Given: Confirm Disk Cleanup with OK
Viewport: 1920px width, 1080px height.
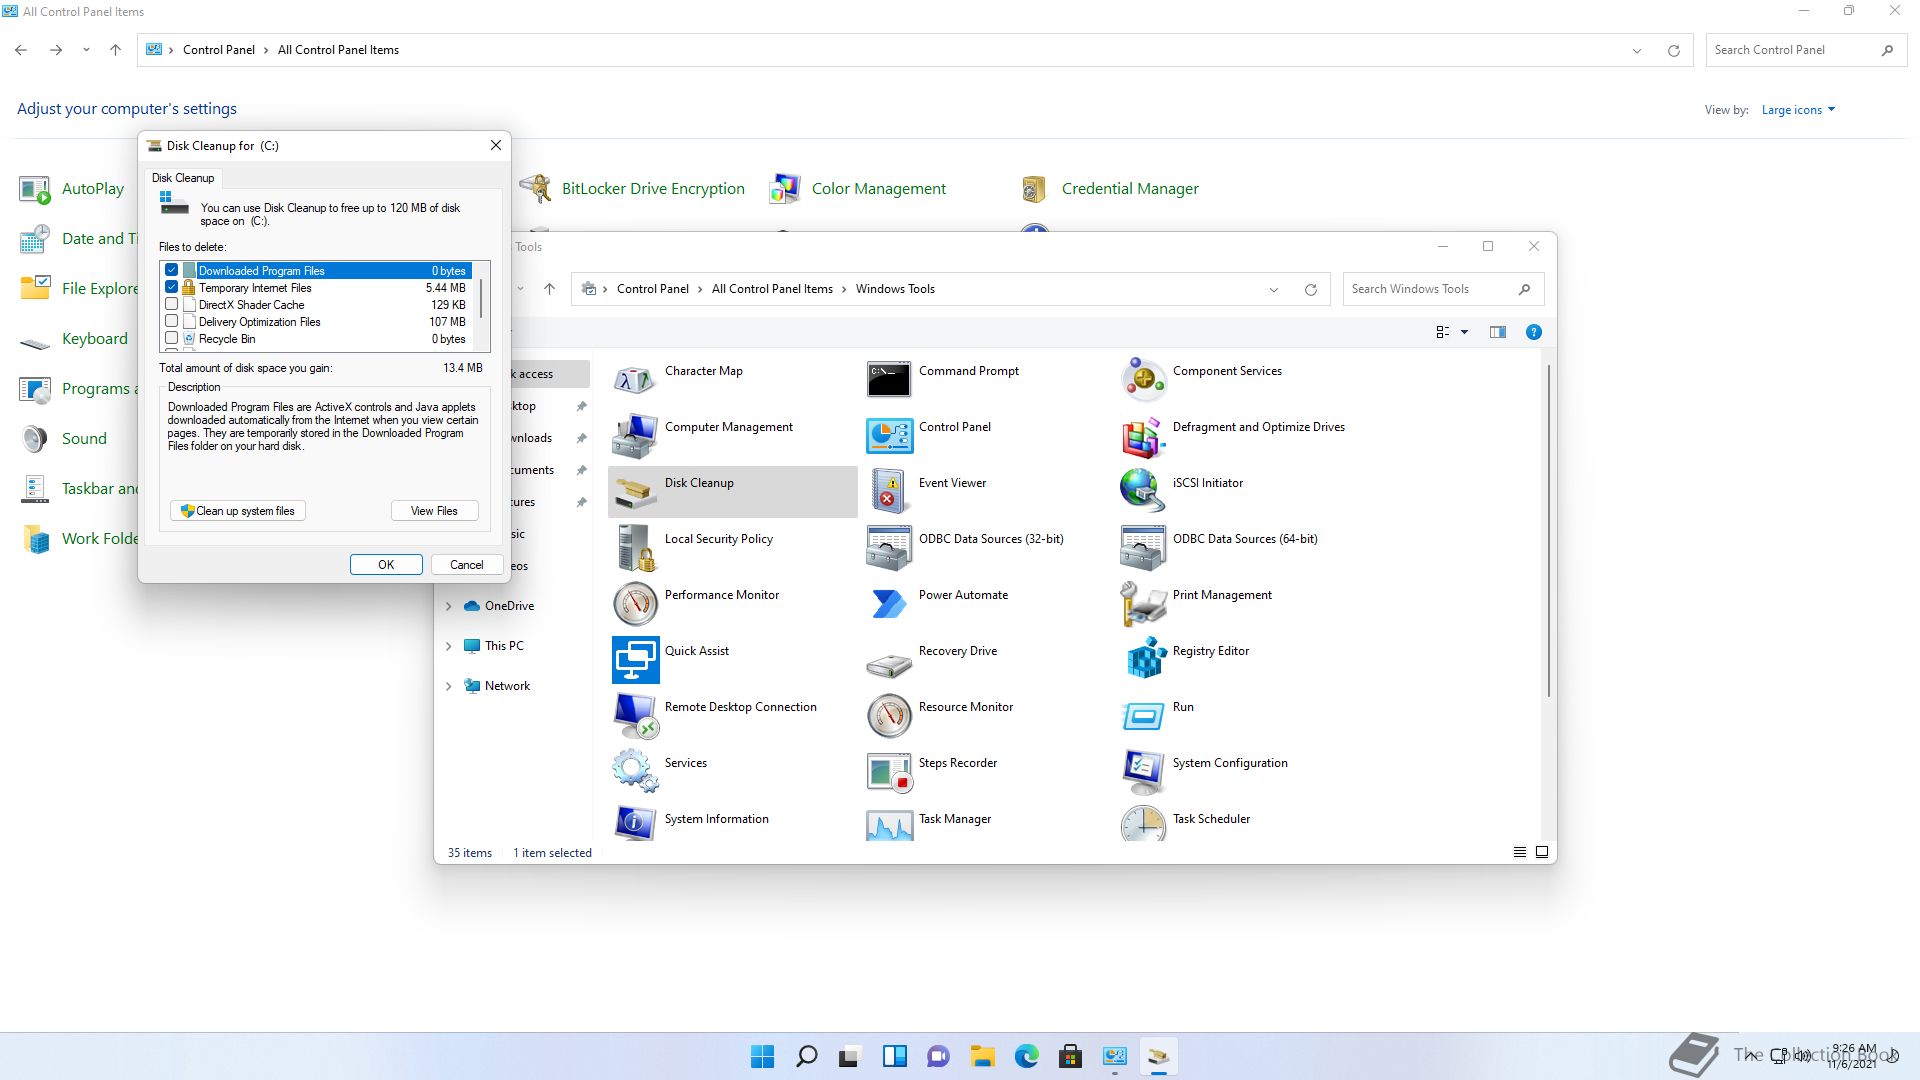Looking at the screenshot, I should click(386, 565).
